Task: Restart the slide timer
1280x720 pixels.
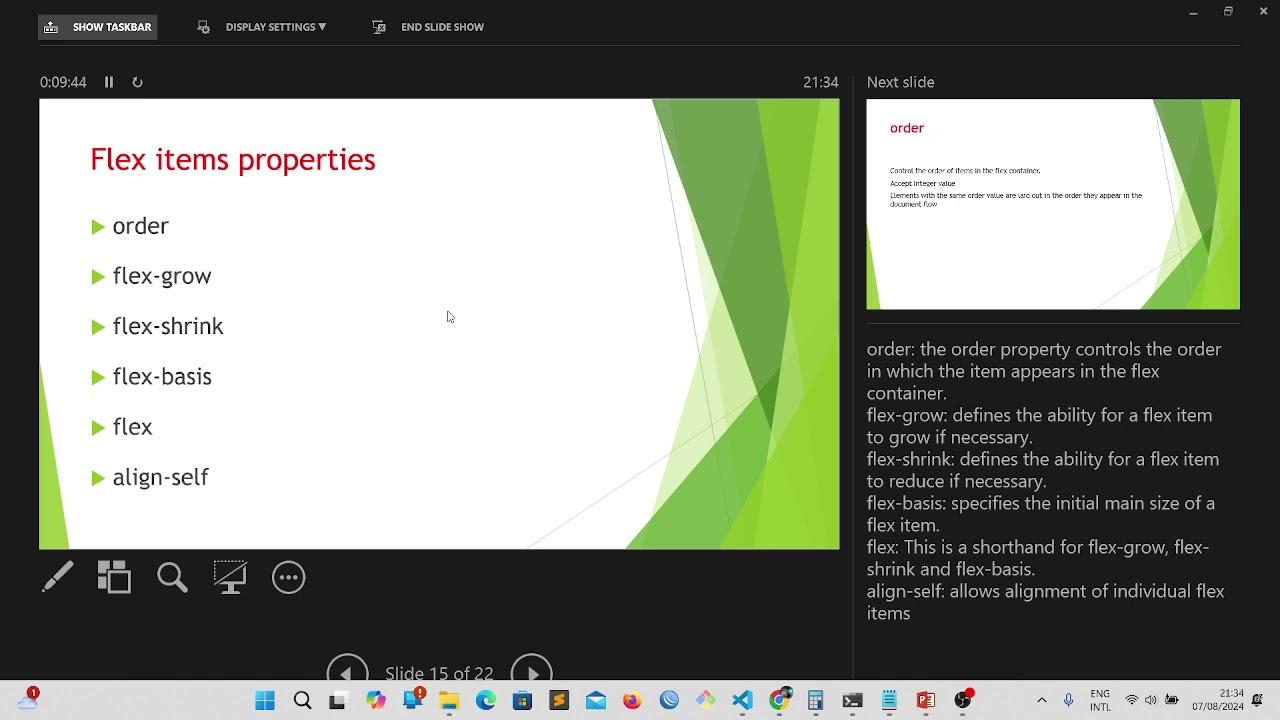Action: (137, 82)
